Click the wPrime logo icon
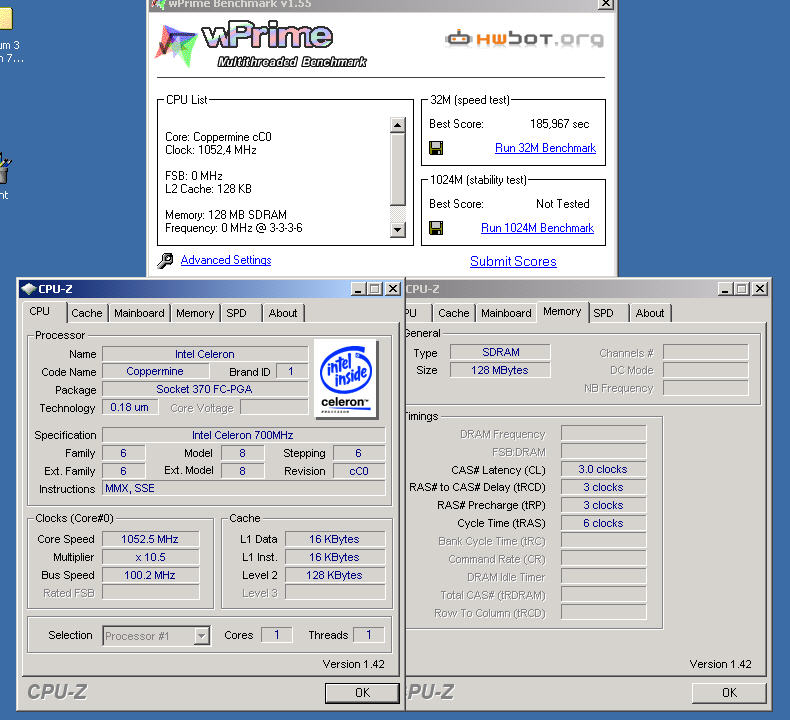 176,45
